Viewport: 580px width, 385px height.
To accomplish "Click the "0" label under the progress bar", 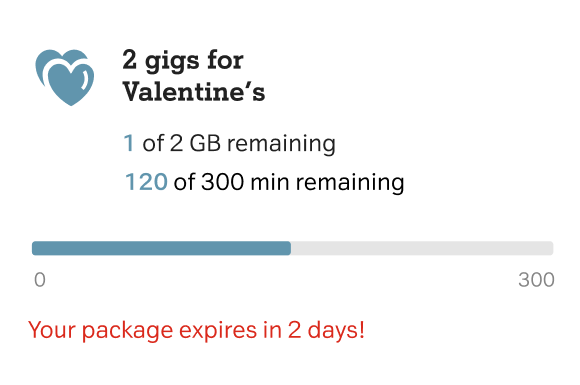I will [40, 280].
